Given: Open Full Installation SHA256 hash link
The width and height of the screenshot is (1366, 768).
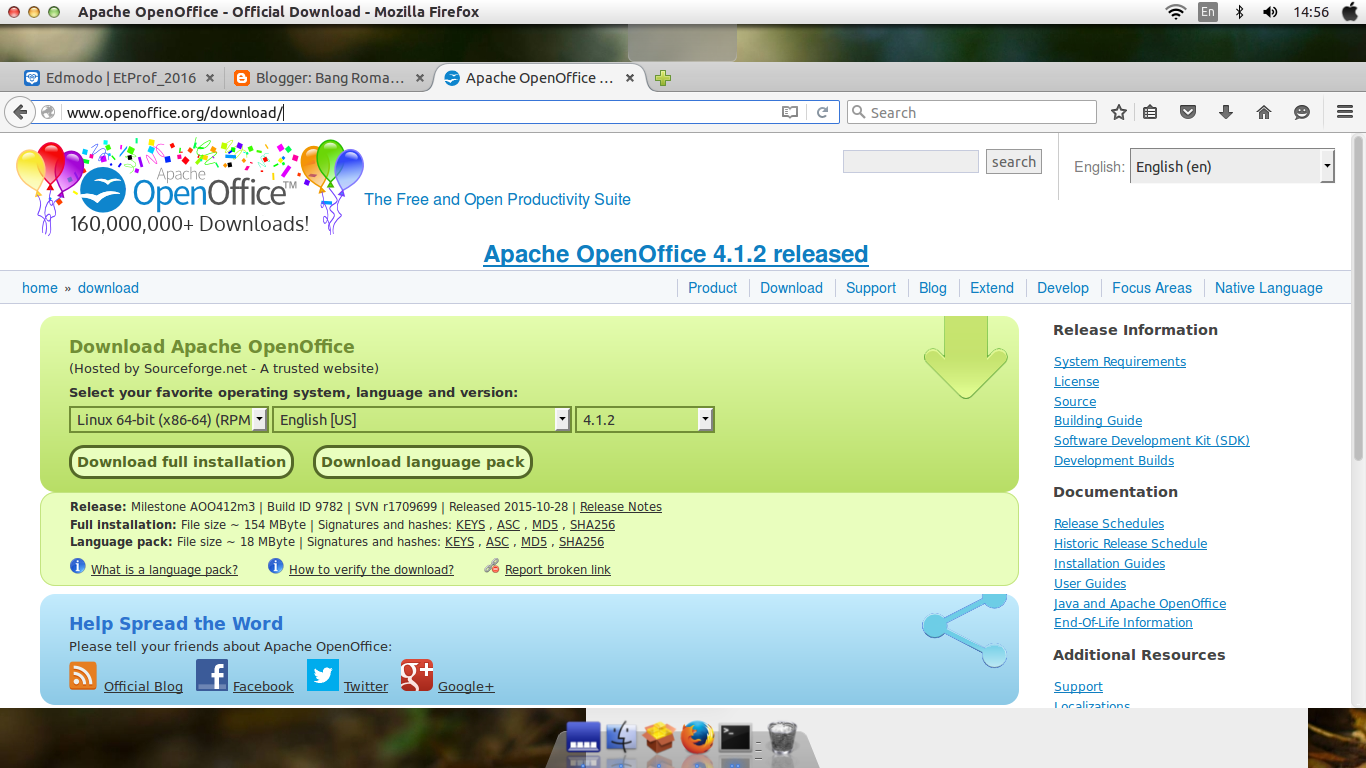Looking at the screenshot, I should coord(592,525).
